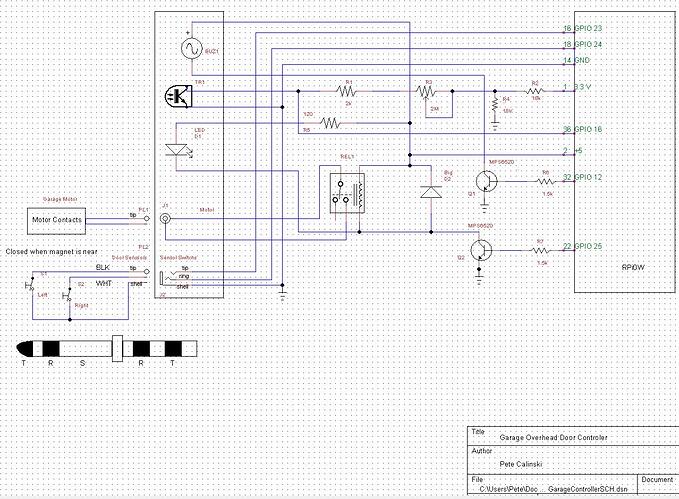Select the REL1 relay symbol

click(347, 193)
